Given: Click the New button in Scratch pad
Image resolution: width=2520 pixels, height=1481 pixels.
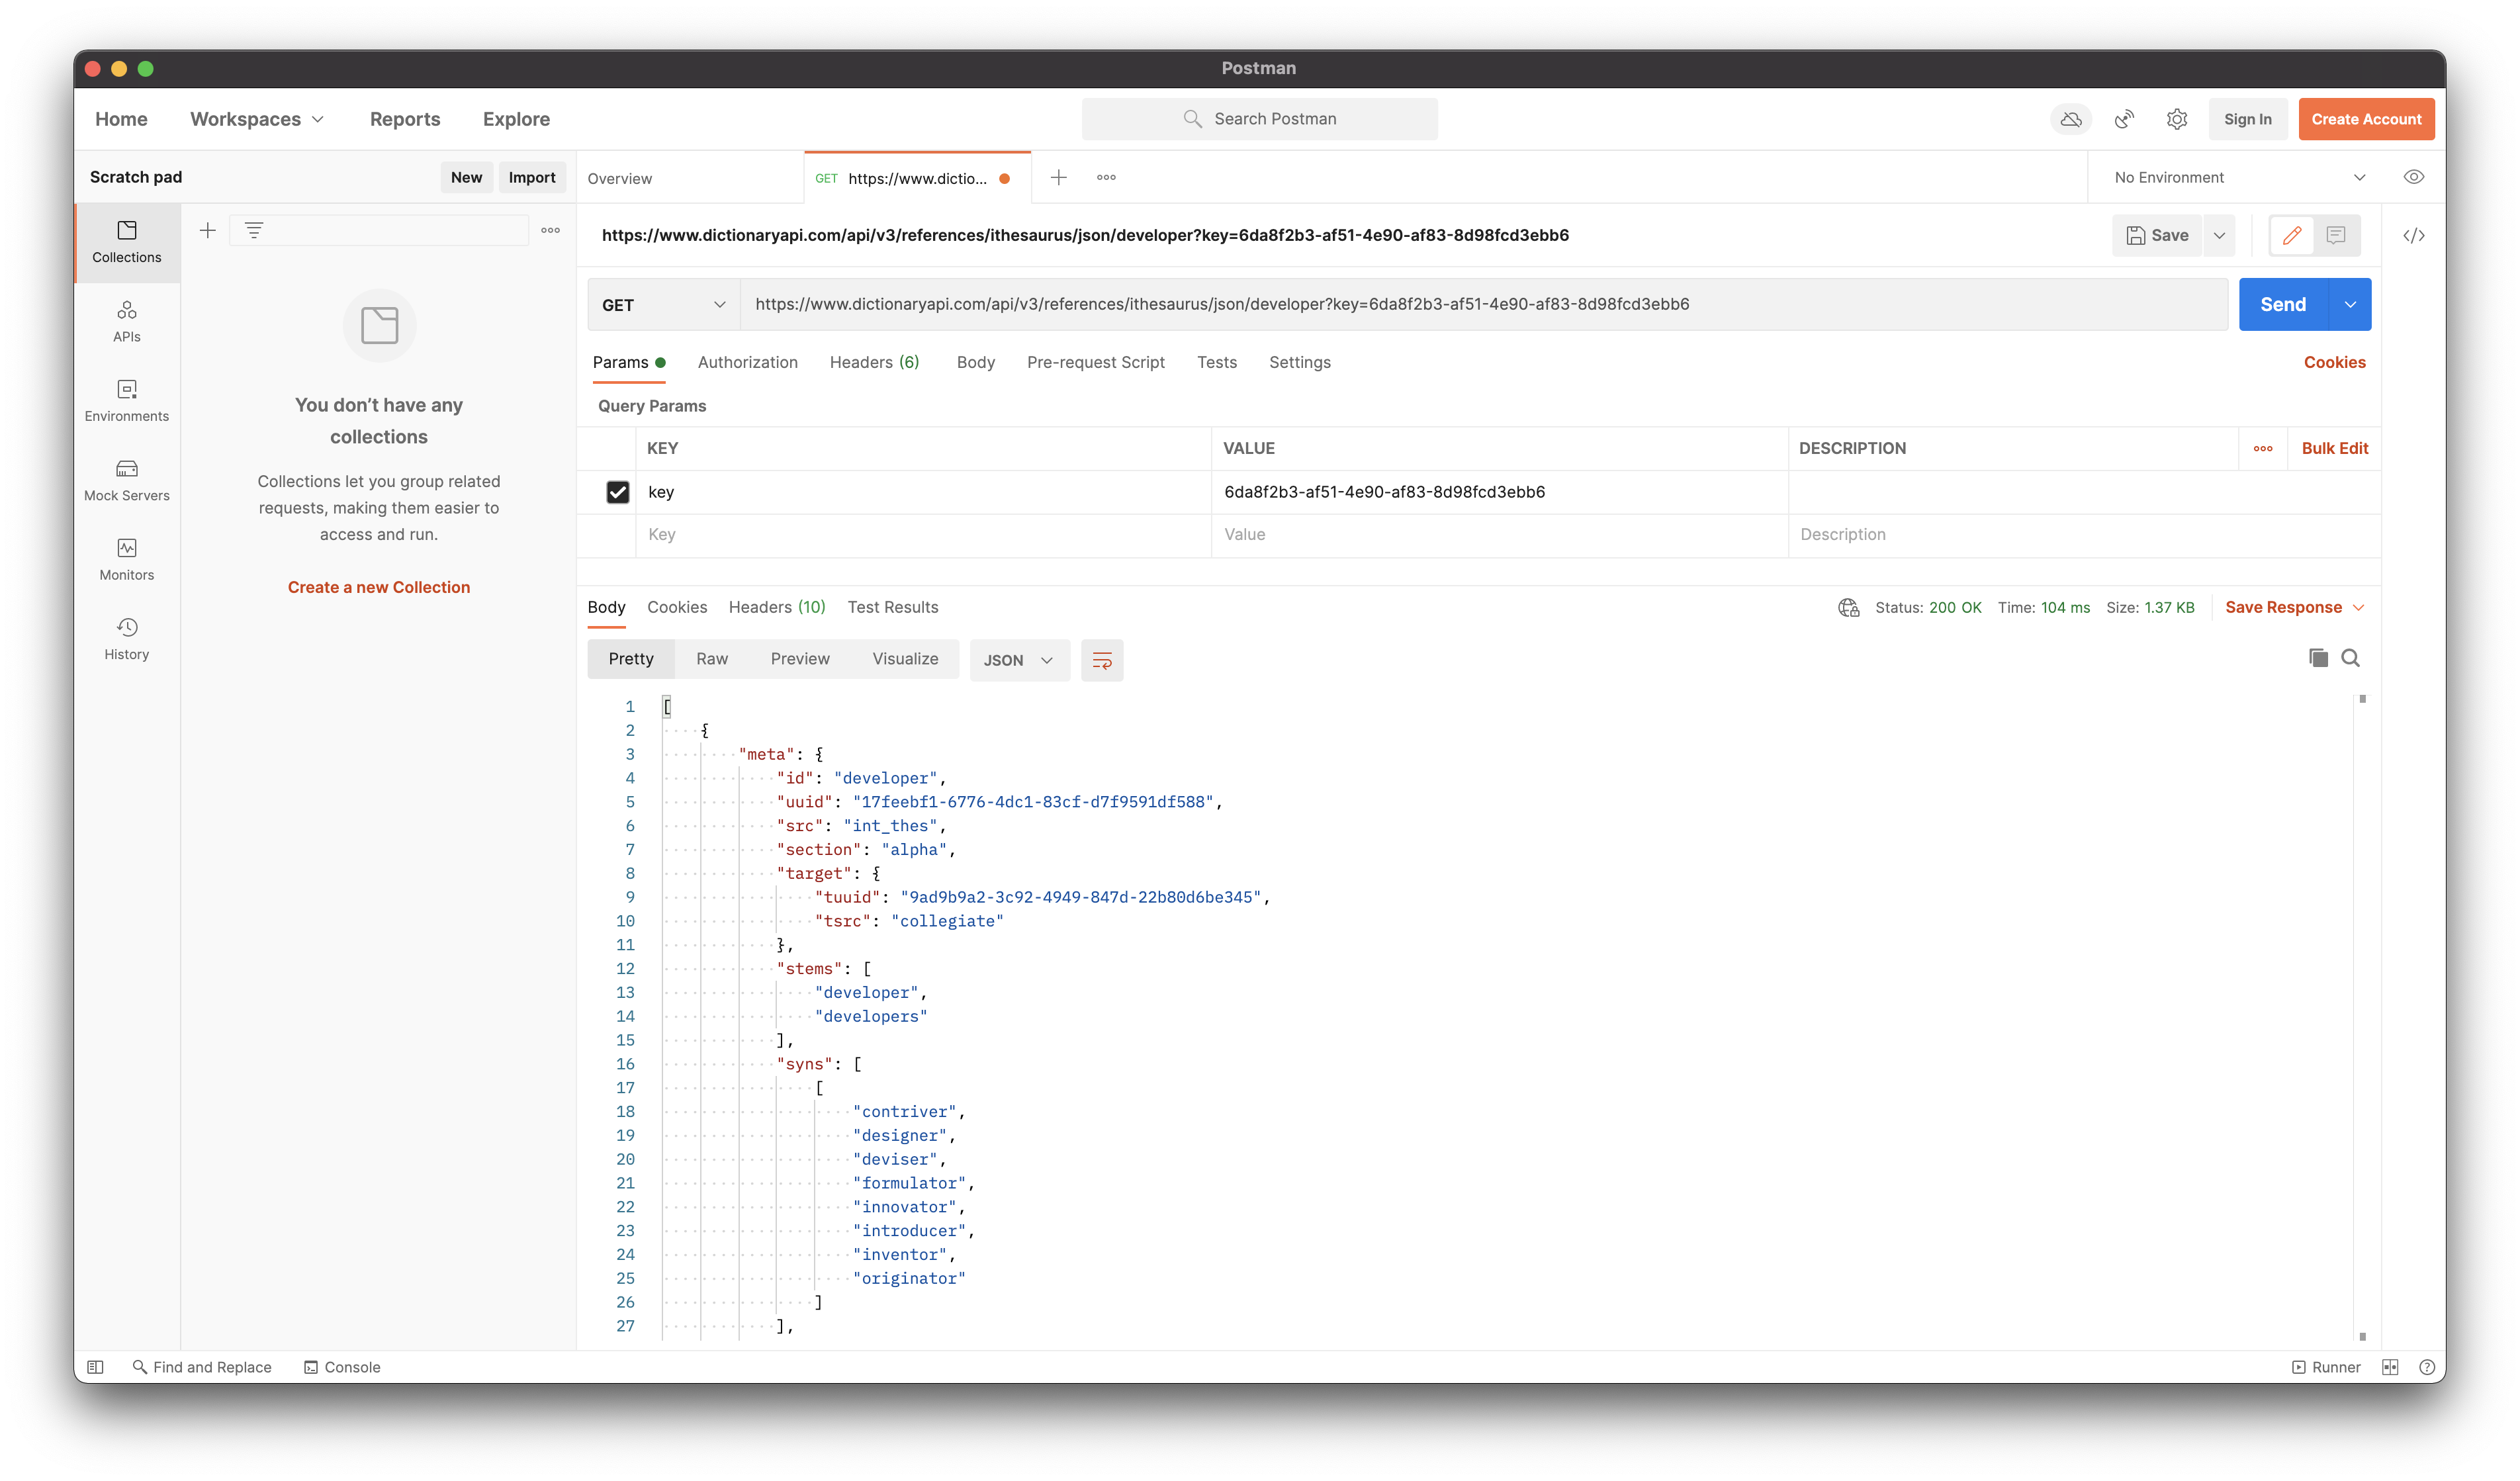Looking at the screenshot, I should coord(466,177).
